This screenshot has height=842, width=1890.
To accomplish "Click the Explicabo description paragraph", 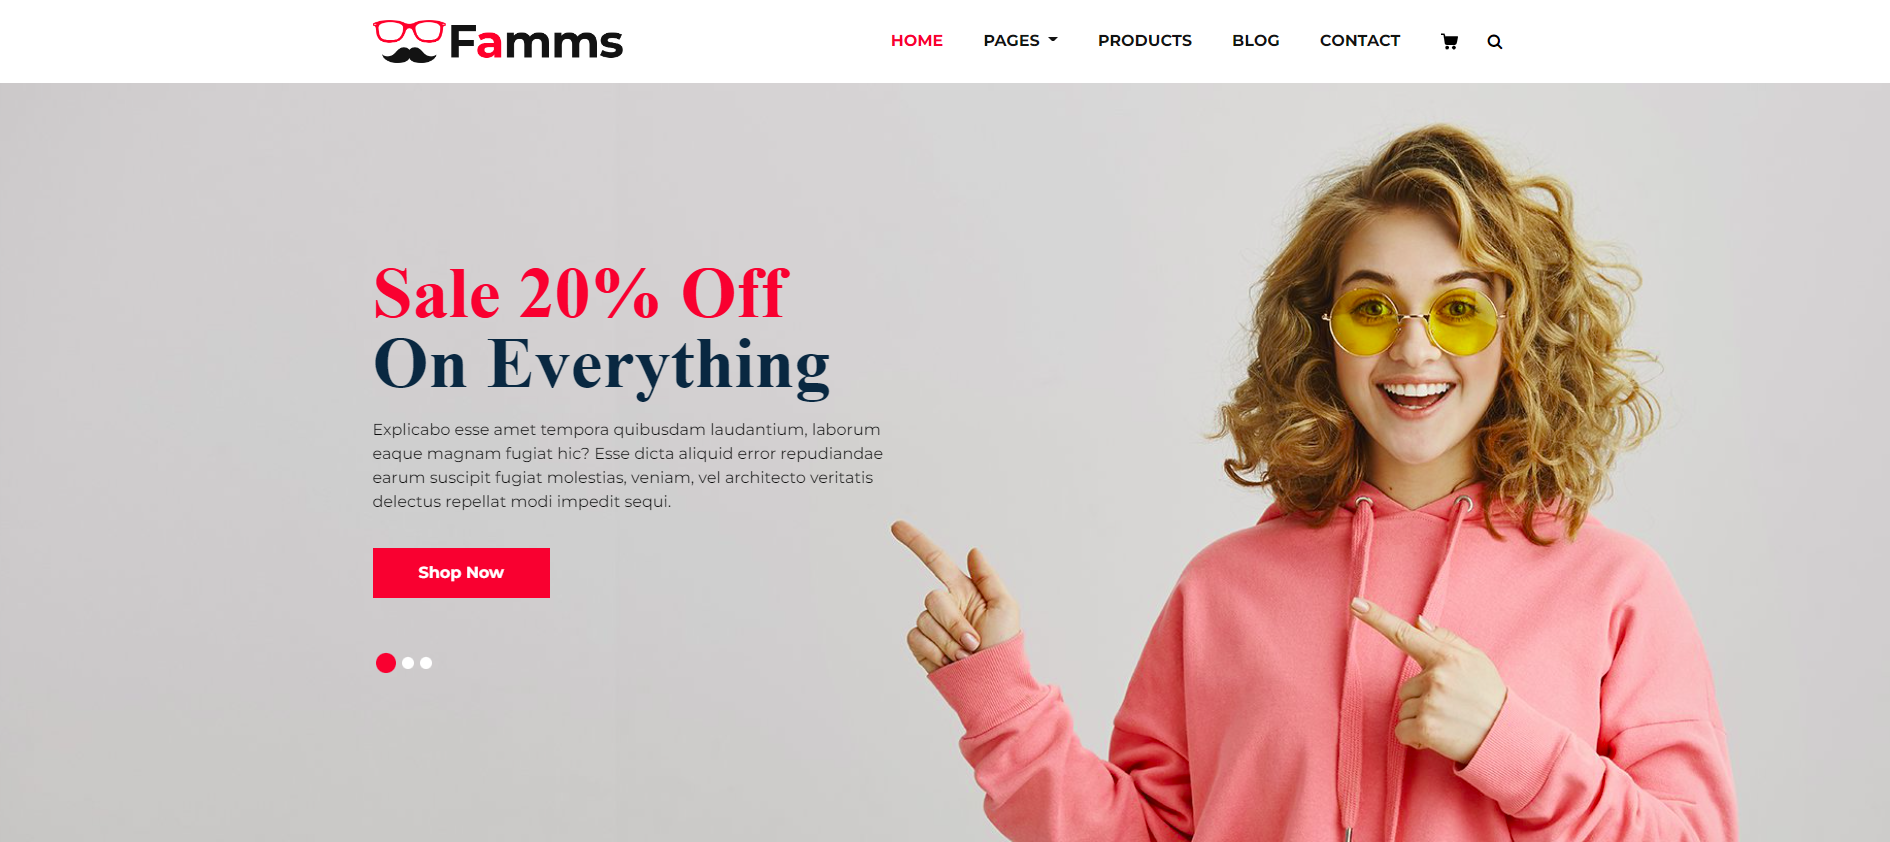I will [628, 466].
